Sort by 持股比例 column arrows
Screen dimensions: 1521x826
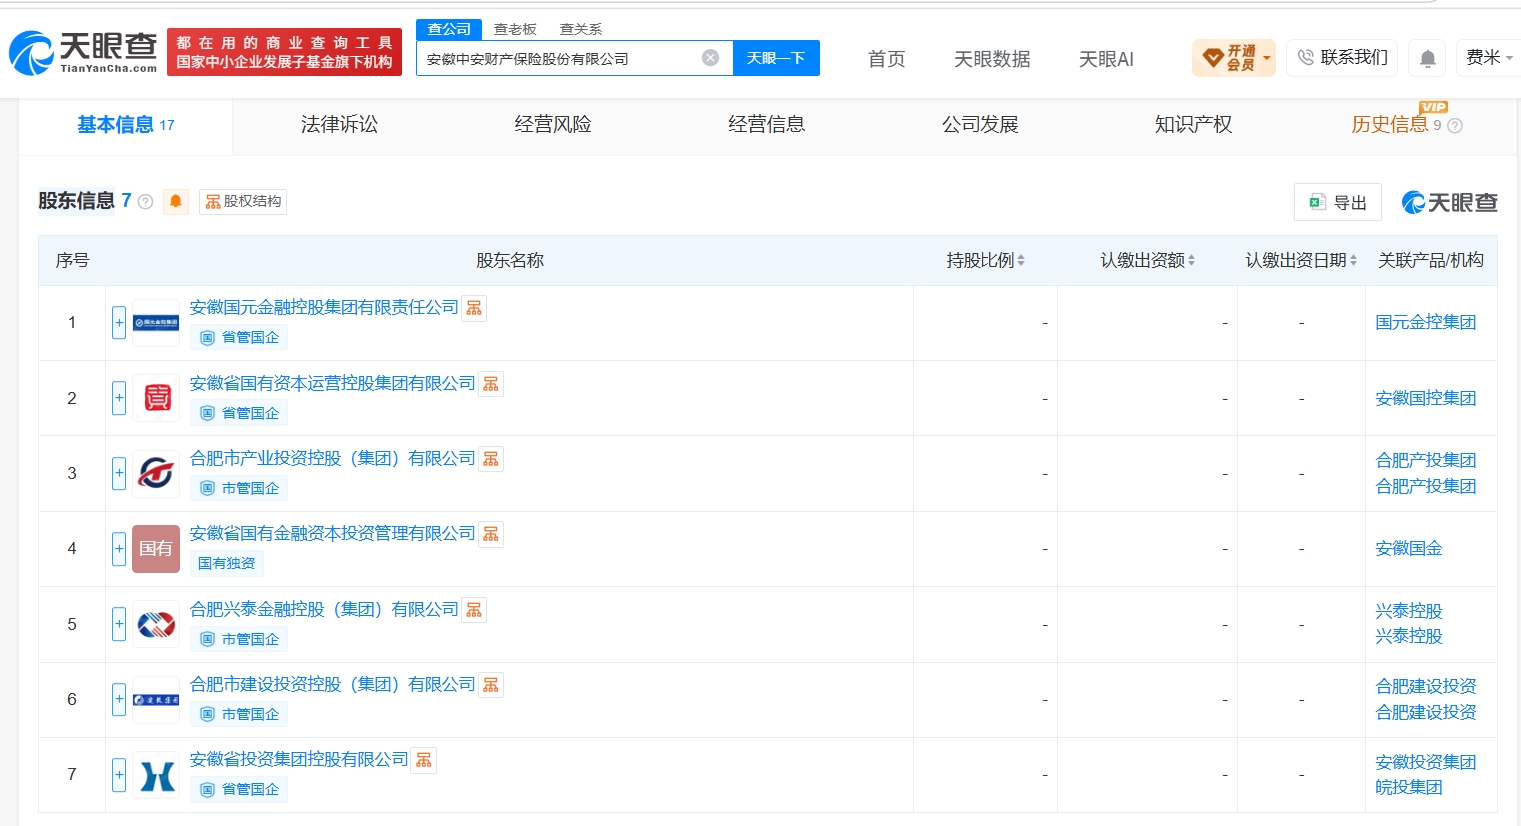pyautogui.click(x=1021, y=261)
